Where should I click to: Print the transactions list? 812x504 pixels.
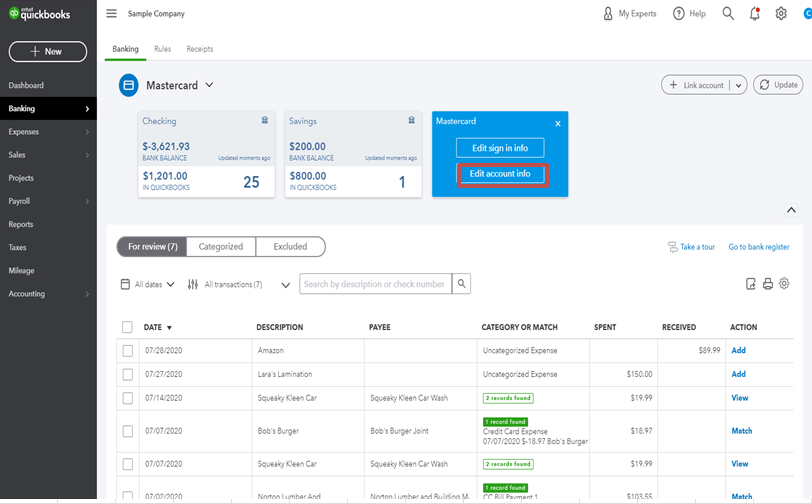(x=767, y=284)
